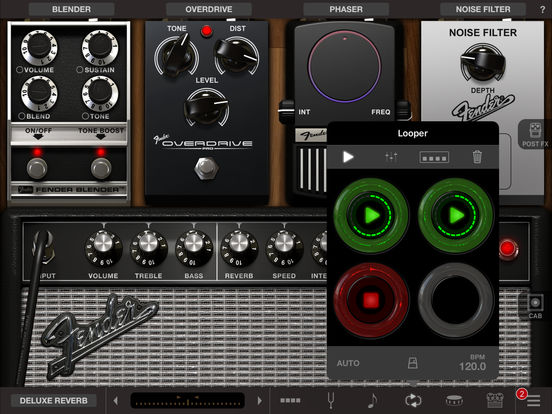Adjust the amp VOLUME knob
Viewport: 552px width, 414px height.
(x=103, y=248)
